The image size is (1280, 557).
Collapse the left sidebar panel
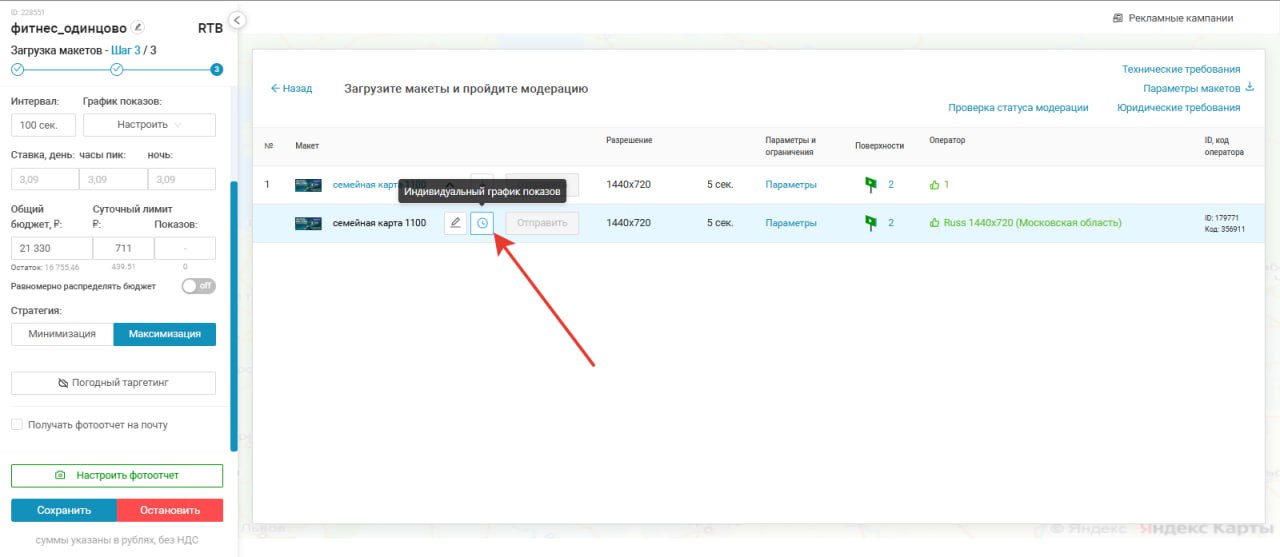click(x=237, y=20)
